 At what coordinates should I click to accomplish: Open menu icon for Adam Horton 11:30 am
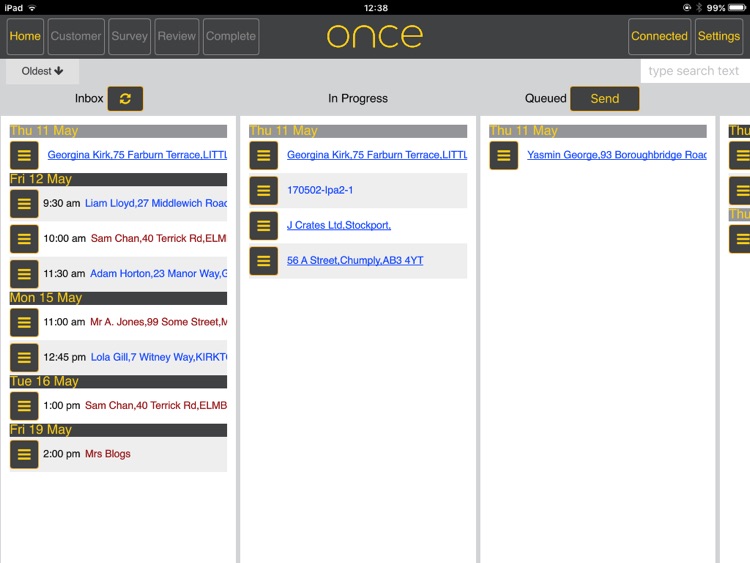click(x=24, y=274)
